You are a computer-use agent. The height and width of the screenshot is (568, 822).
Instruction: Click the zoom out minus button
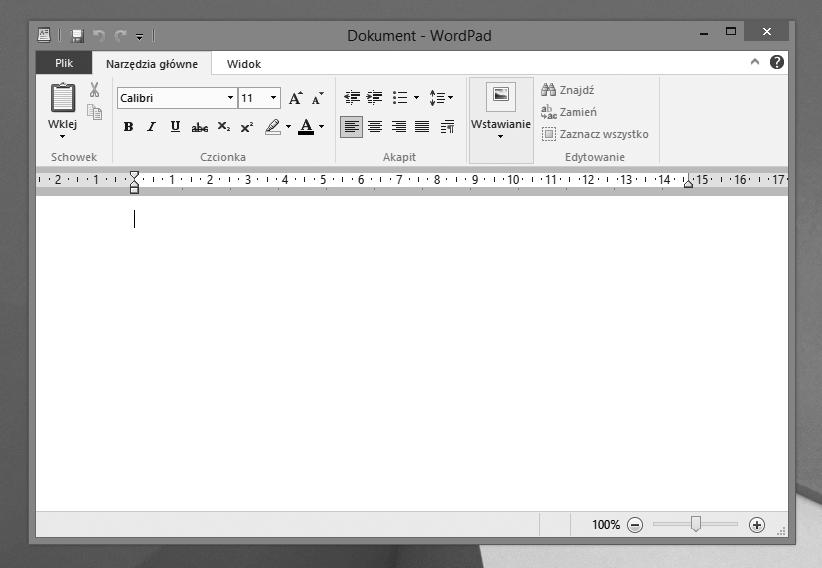635,524
